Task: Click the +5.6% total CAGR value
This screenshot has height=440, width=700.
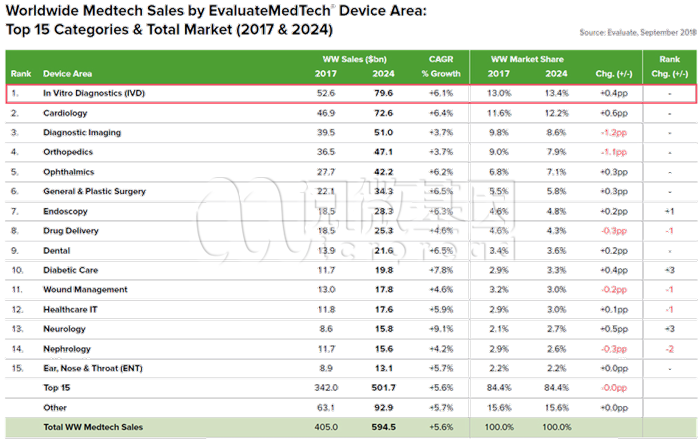Action: coord(442,426)
